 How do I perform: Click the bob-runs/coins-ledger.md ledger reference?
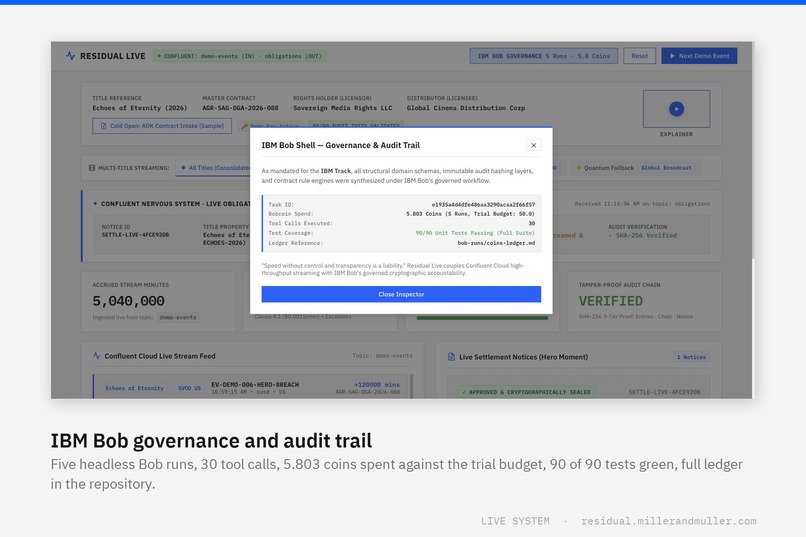[x=496, y=243]
